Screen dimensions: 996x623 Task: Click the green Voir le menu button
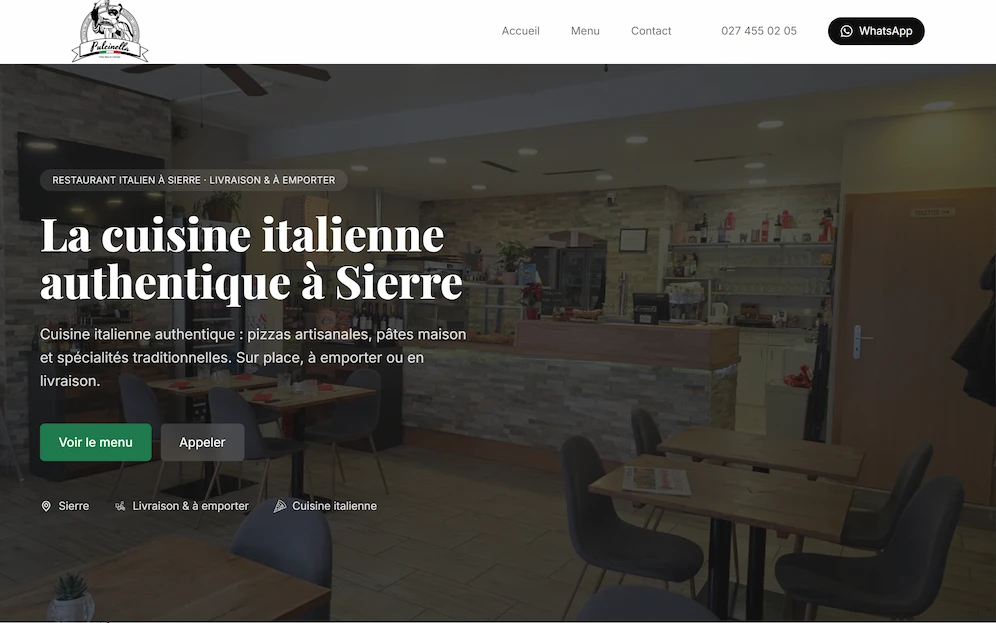[x=96, y=442]
